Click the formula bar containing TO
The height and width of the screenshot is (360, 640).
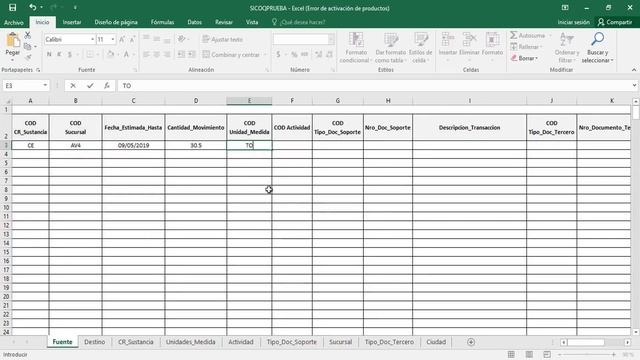coord(375,86)
